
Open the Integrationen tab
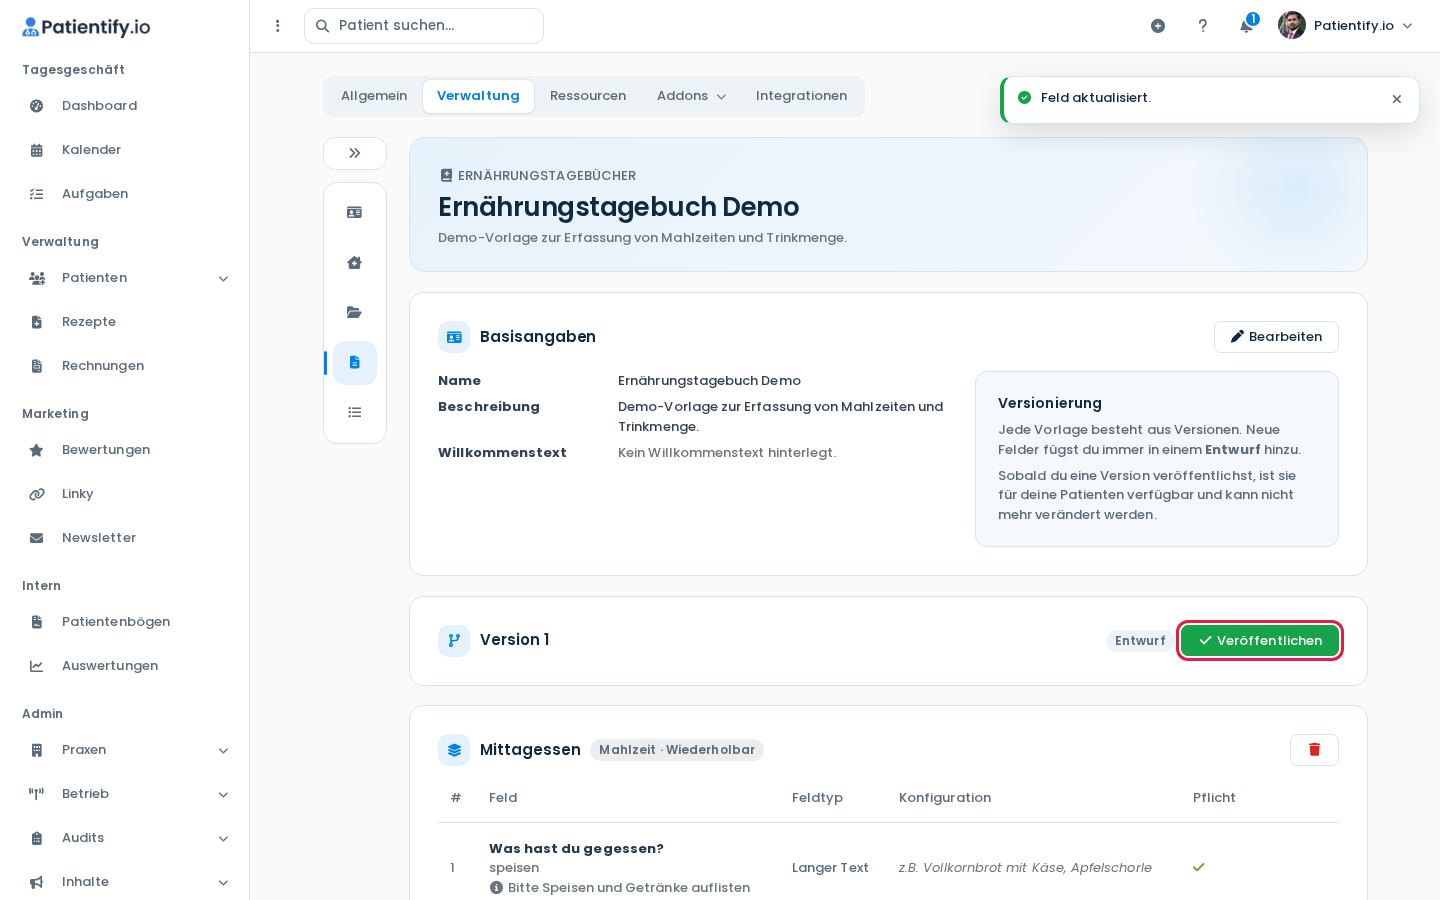pos(801,96)
